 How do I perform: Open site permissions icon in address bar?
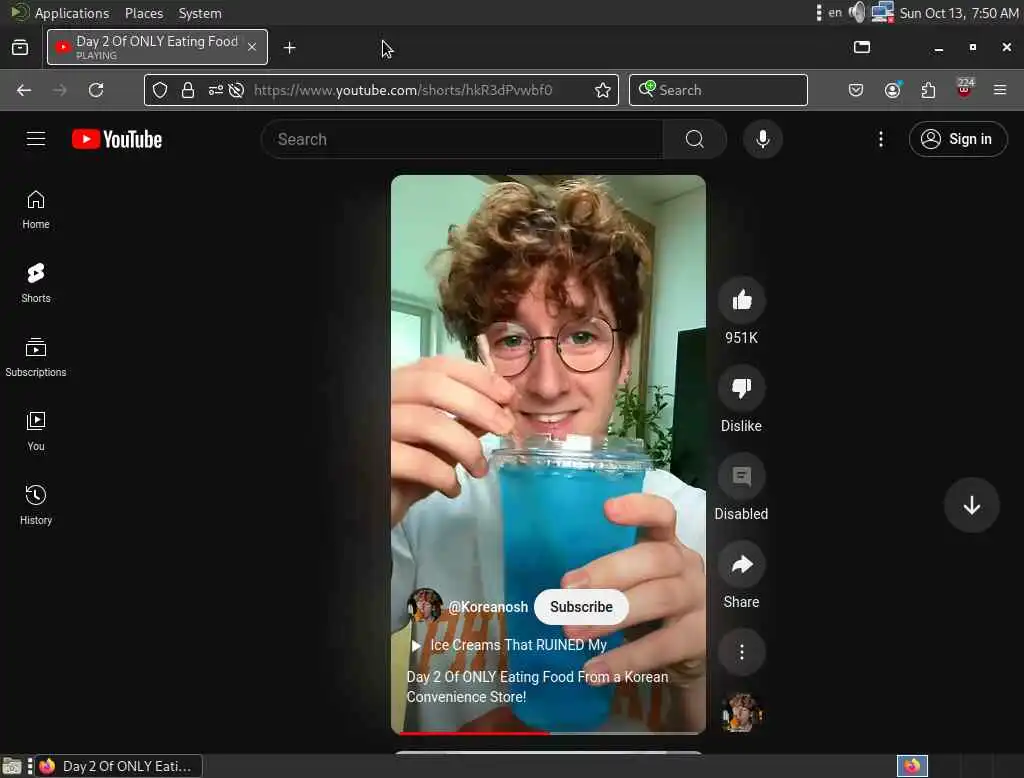(216, 90)
